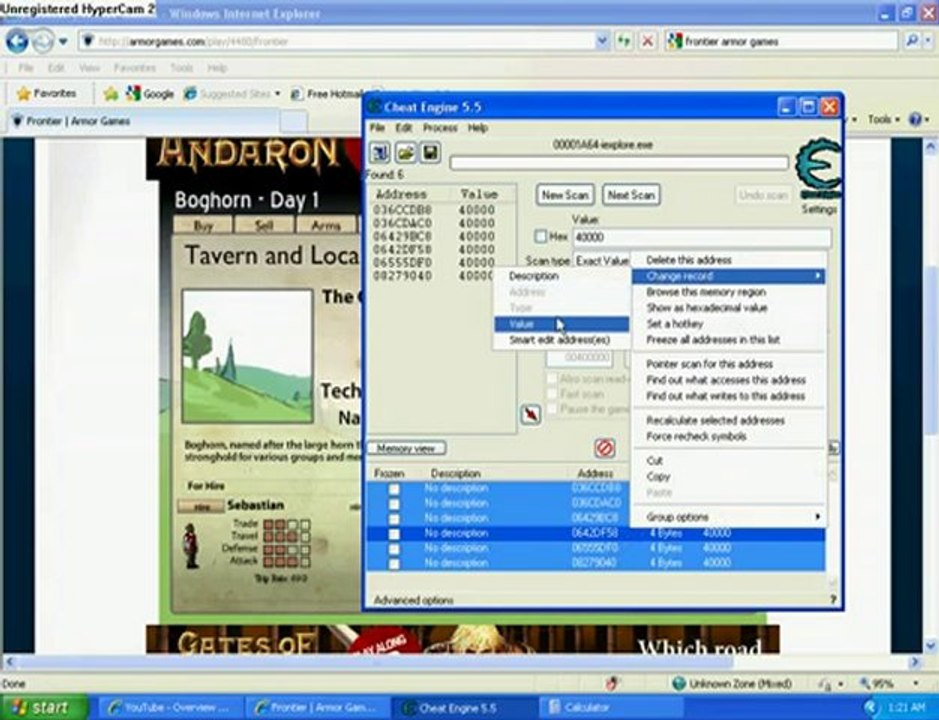Toggle frozen checkbox for address 036CCDB8 row
The image size is (939, 720).
tap(394, 489)
